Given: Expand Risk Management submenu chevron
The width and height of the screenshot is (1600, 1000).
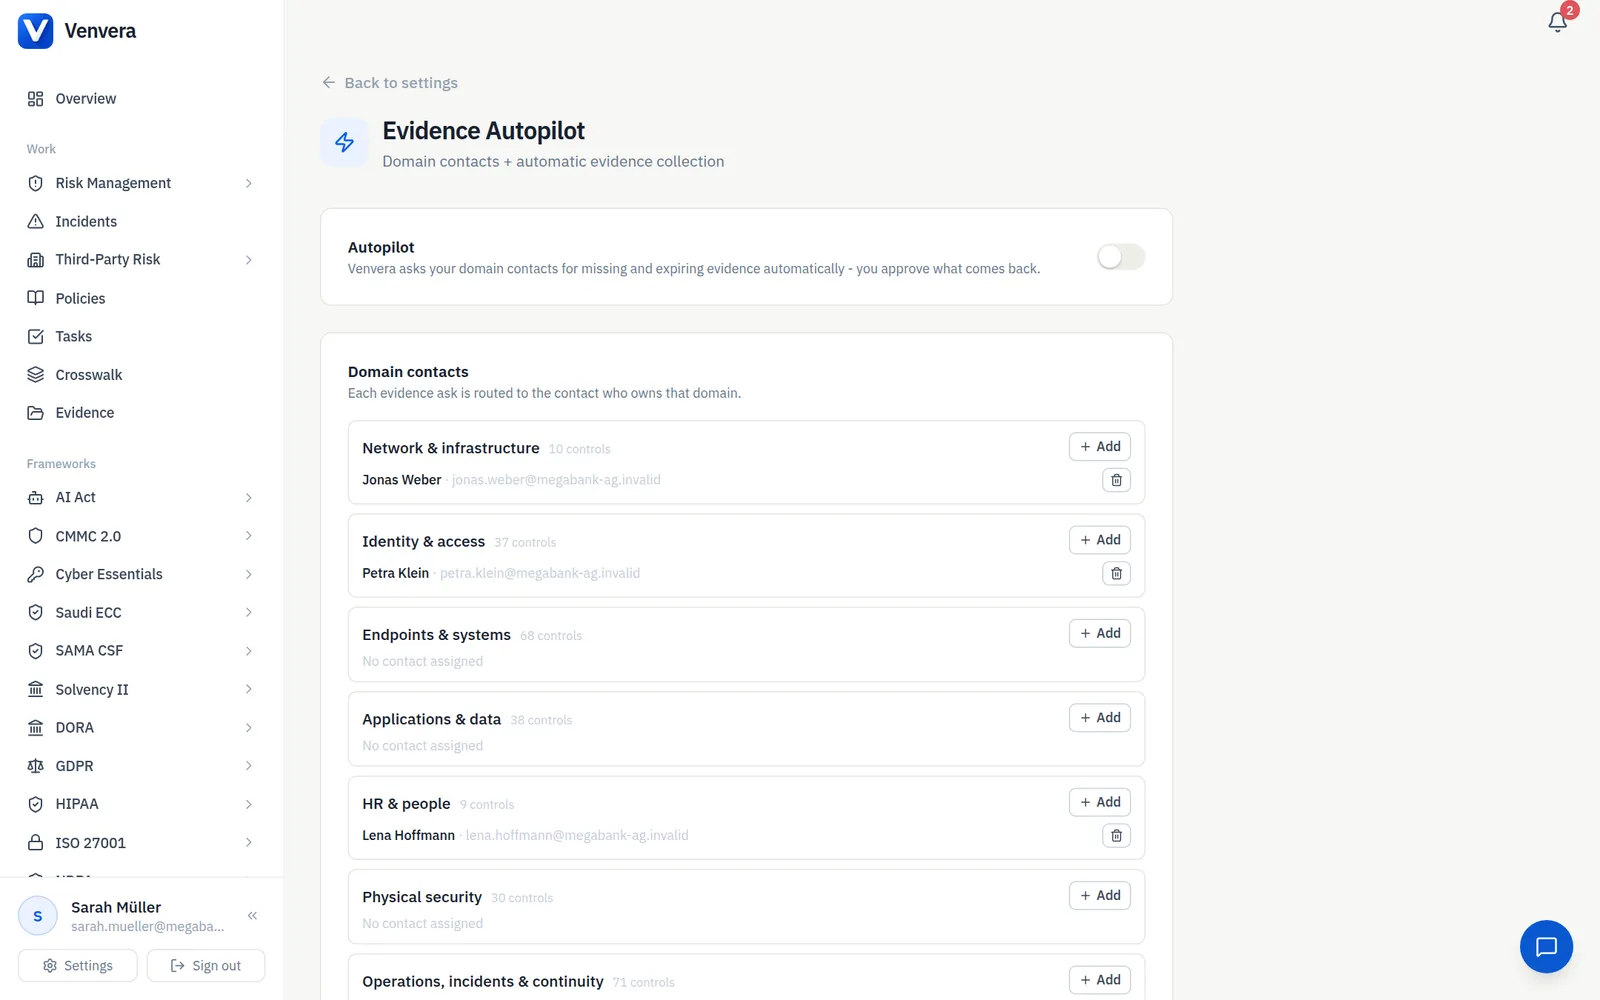Looking at the screenshot, I should point(249,183).
